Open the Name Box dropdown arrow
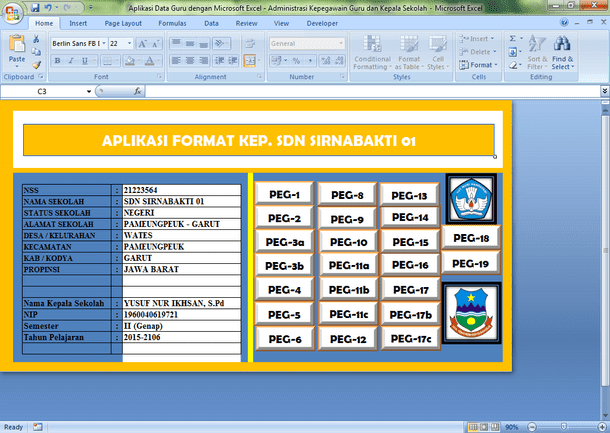 (x=89, y=91)
